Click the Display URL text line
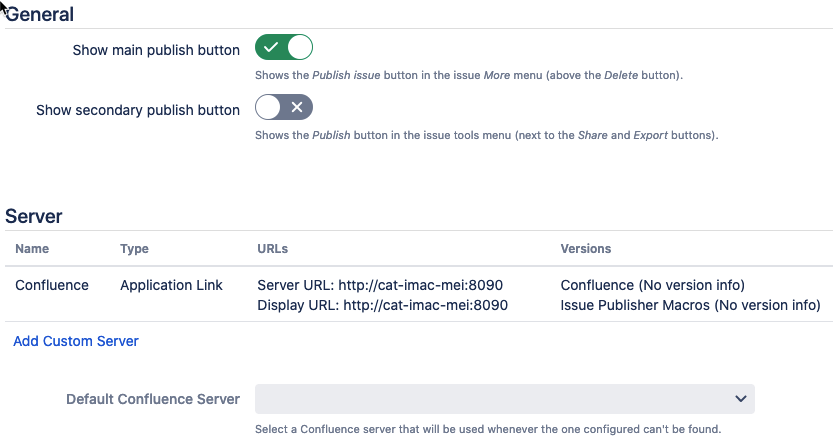 coord(382,305)
